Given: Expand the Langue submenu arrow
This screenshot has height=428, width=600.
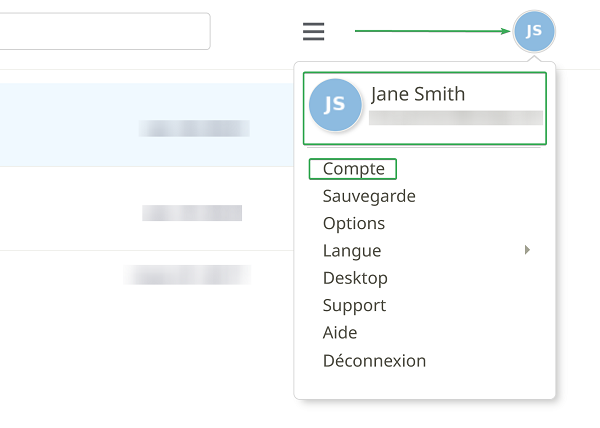Looking at the screenshot, I should [527, 250].
